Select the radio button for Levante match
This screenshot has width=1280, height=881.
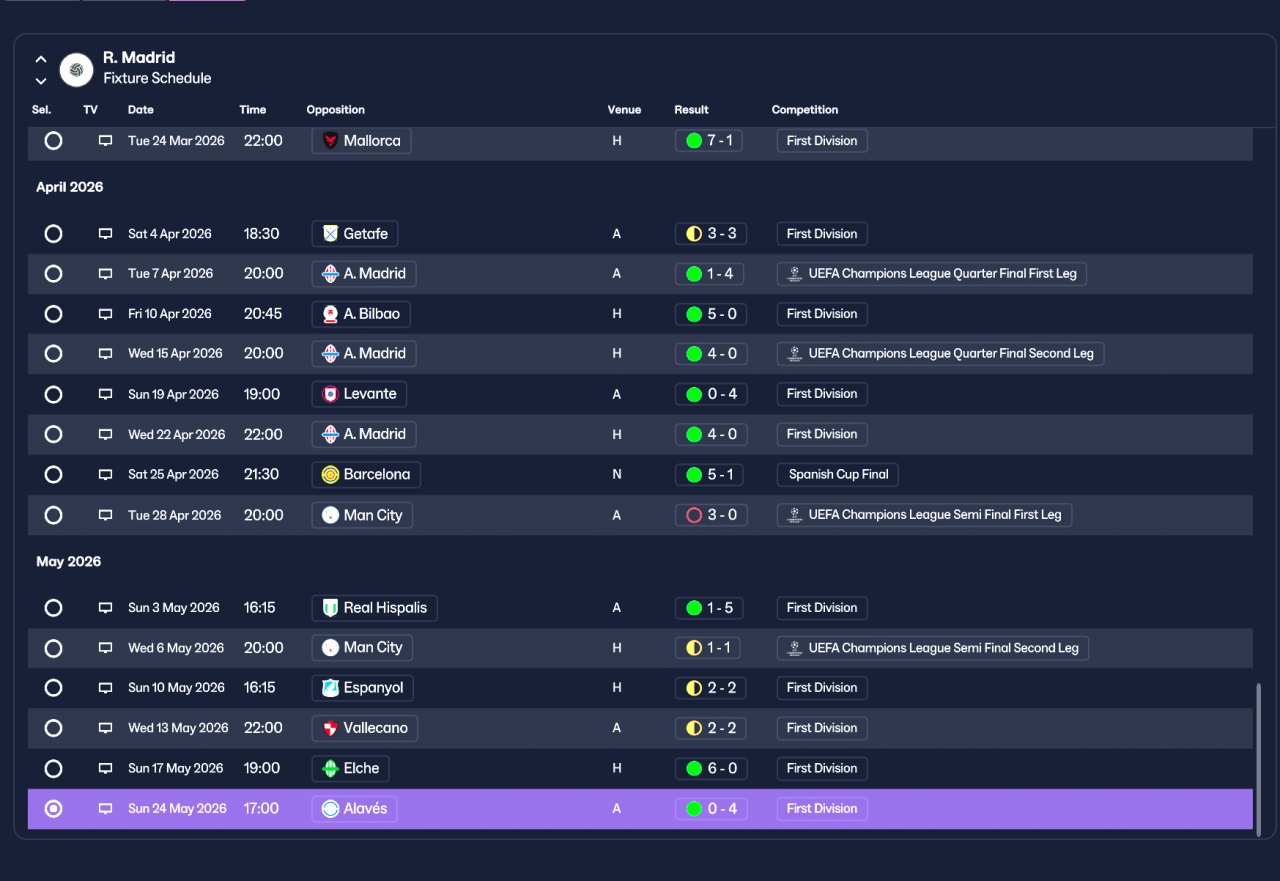53,394
